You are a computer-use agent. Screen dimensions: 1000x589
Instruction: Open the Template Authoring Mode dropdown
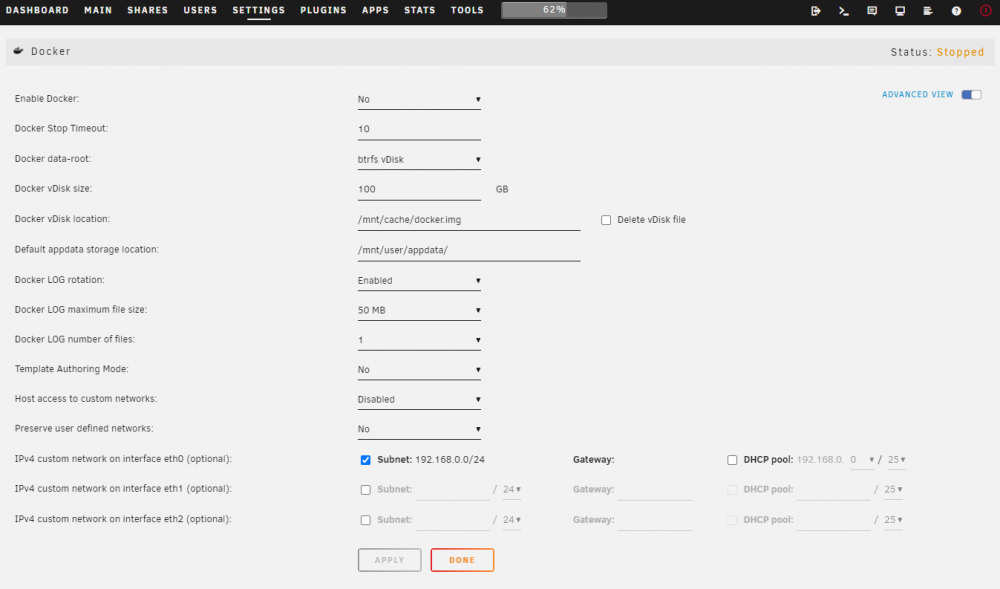click(419, 370)
